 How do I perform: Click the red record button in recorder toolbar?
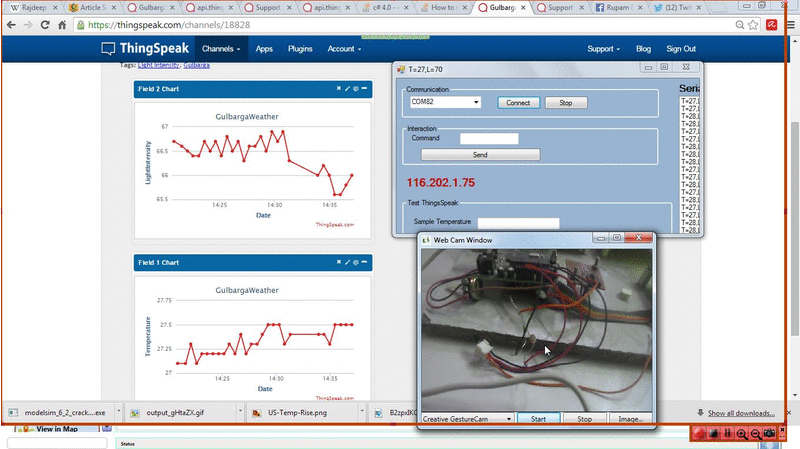[699, 434]
